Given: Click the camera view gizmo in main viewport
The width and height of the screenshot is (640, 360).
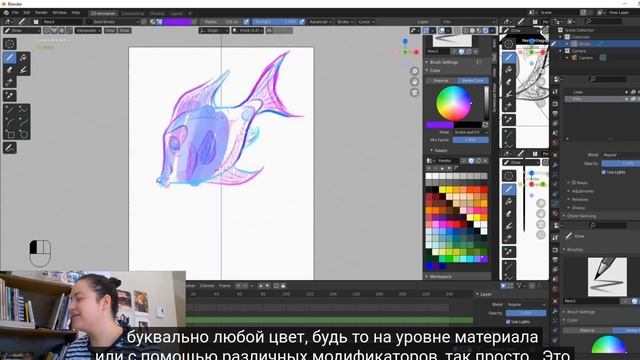Looking at the screenshot, I should pos(414,92).
